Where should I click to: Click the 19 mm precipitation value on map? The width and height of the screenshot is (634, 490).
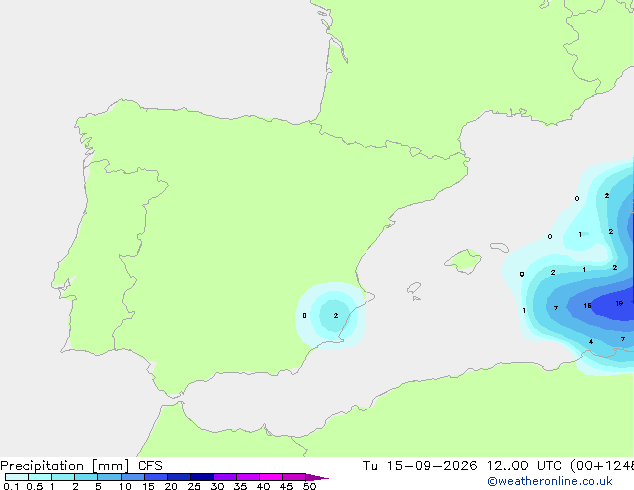pyautogui.click(x=619, y=303)
